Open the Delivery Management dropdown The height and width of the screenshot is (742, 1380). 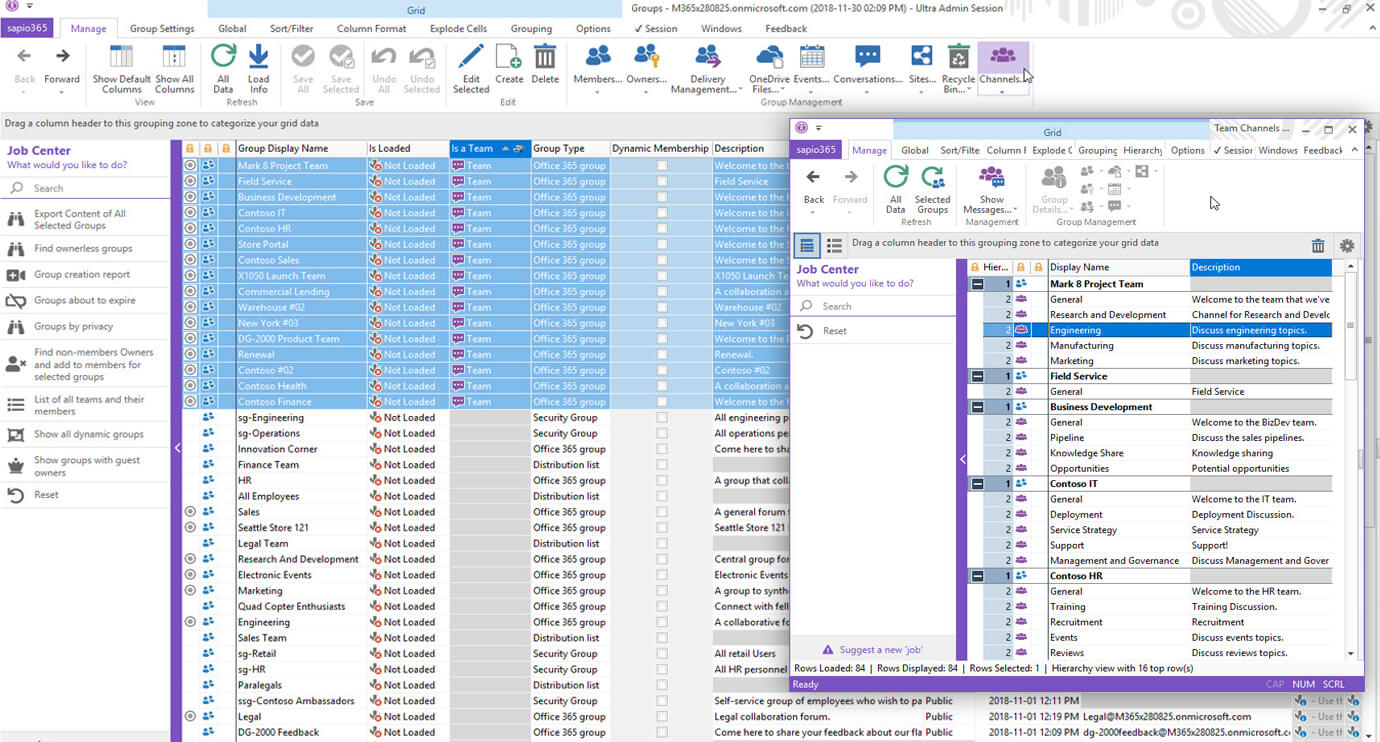click(707, 70)
